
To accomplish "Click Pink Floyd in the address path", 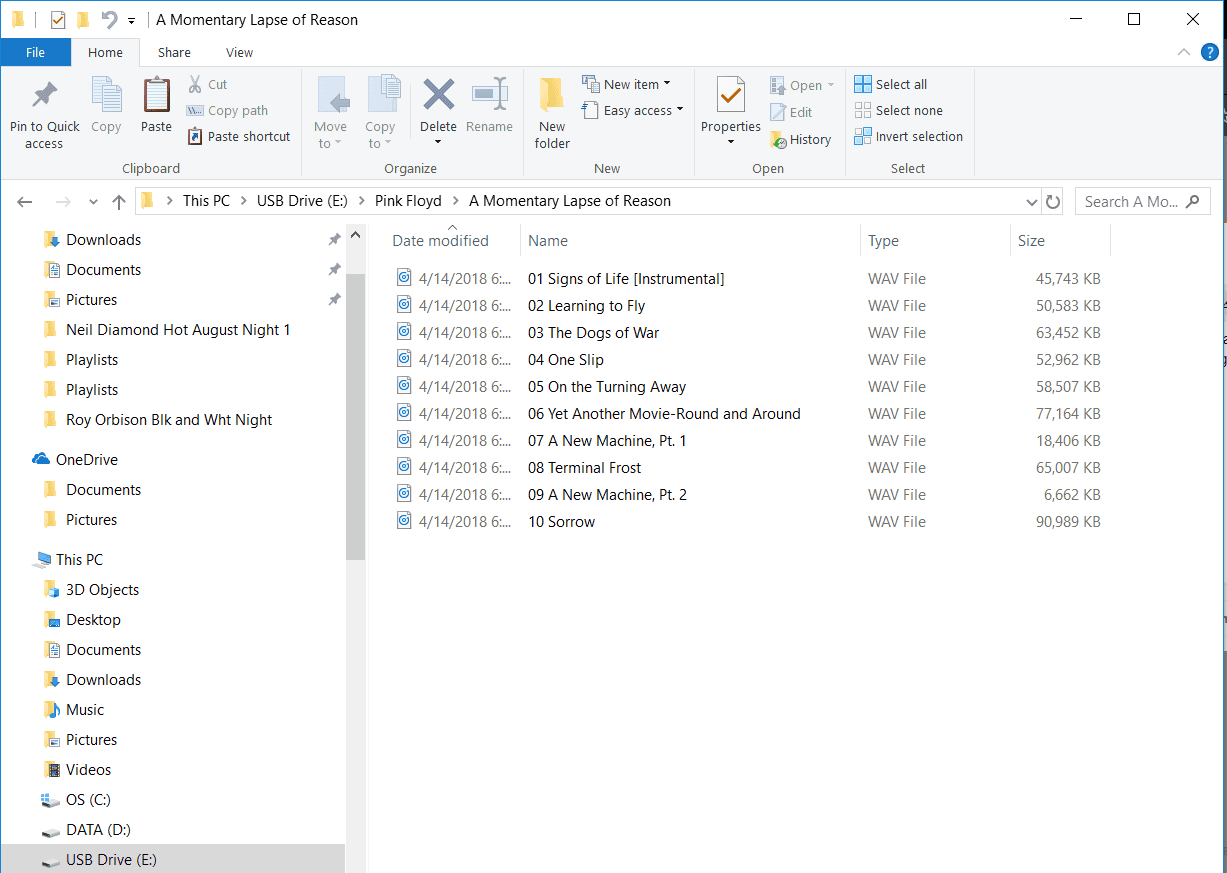I will click(x=408, y=201).
